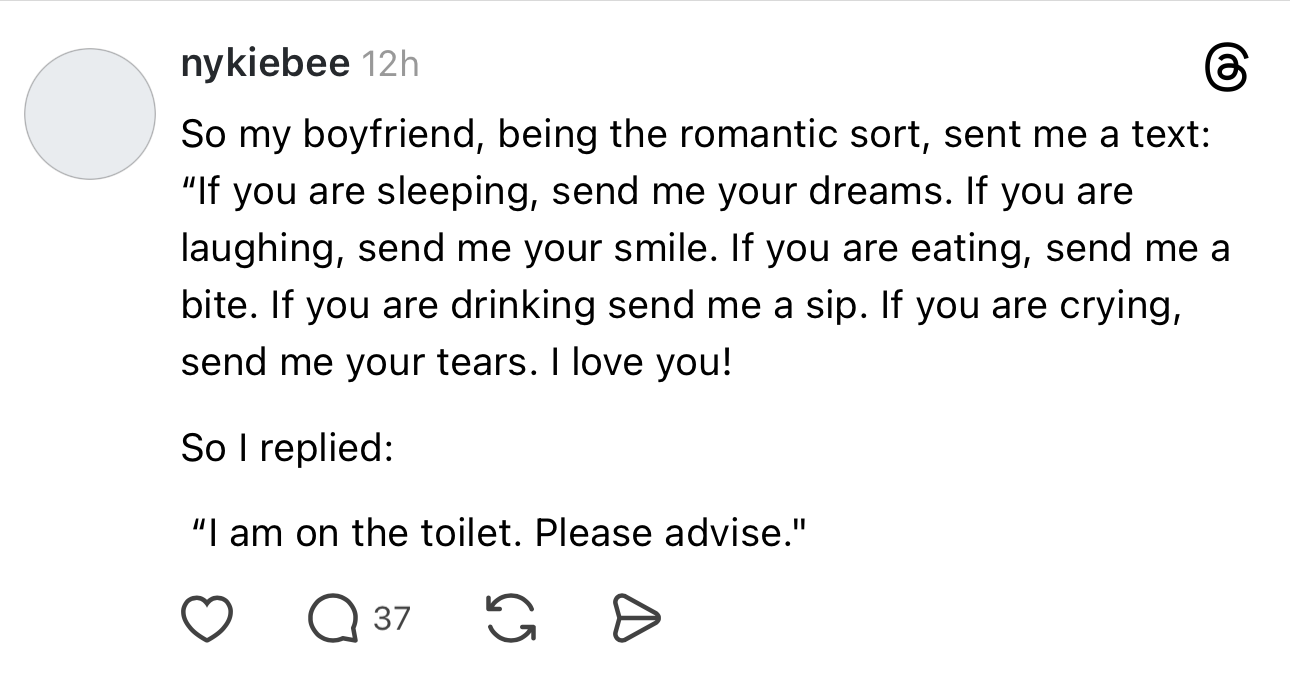Tap the line containing "send me a sip"
1290x681 pixels.
[x=681, y=304]
